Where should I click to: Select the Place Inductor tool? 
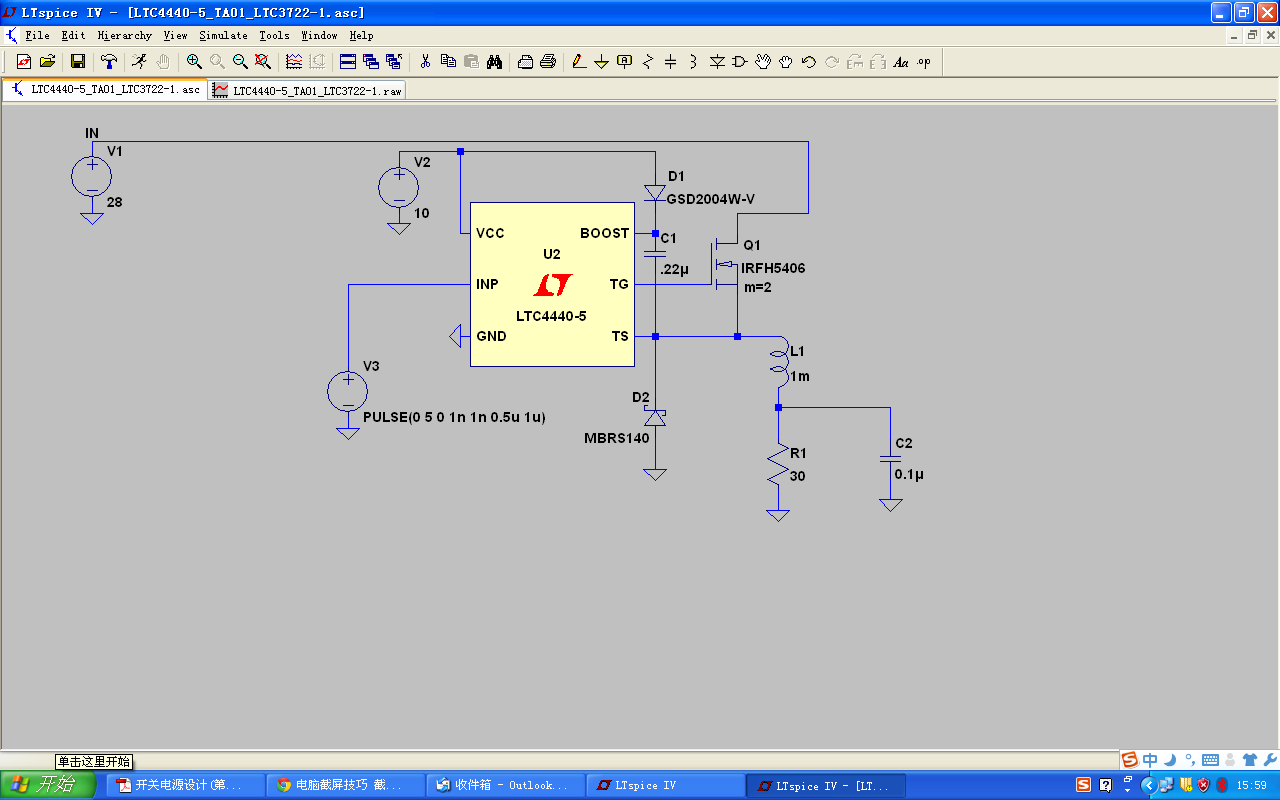coord(694,62)
